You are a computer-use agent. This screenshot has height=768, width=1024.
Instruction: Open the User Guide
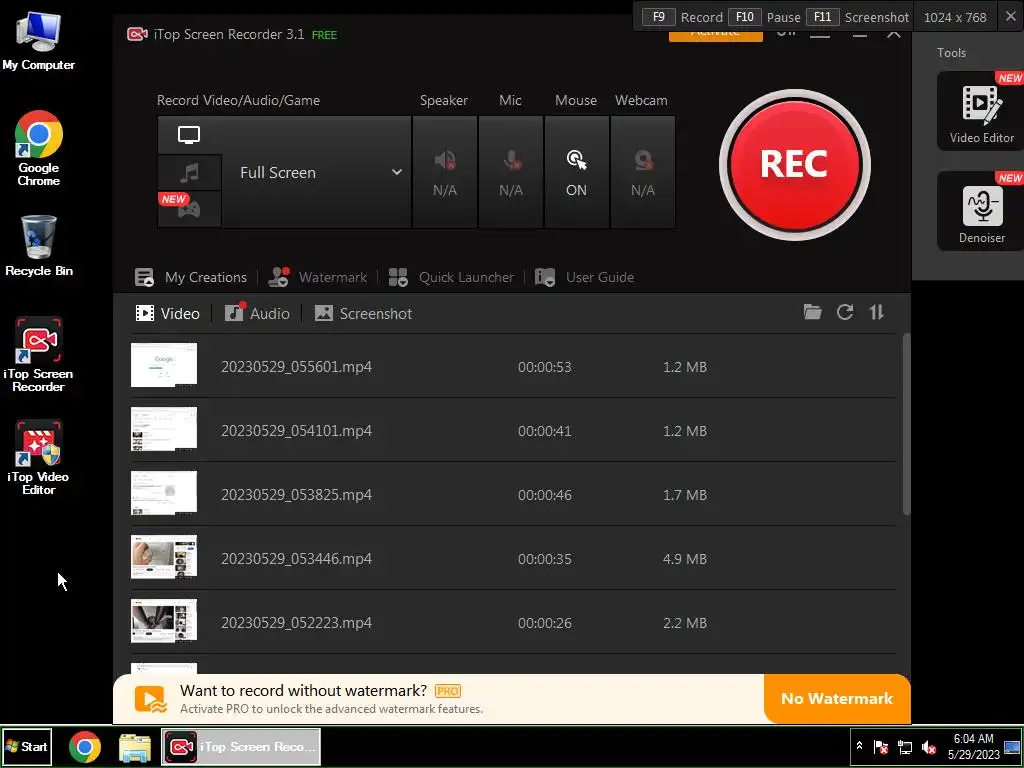tap(584, 277)
